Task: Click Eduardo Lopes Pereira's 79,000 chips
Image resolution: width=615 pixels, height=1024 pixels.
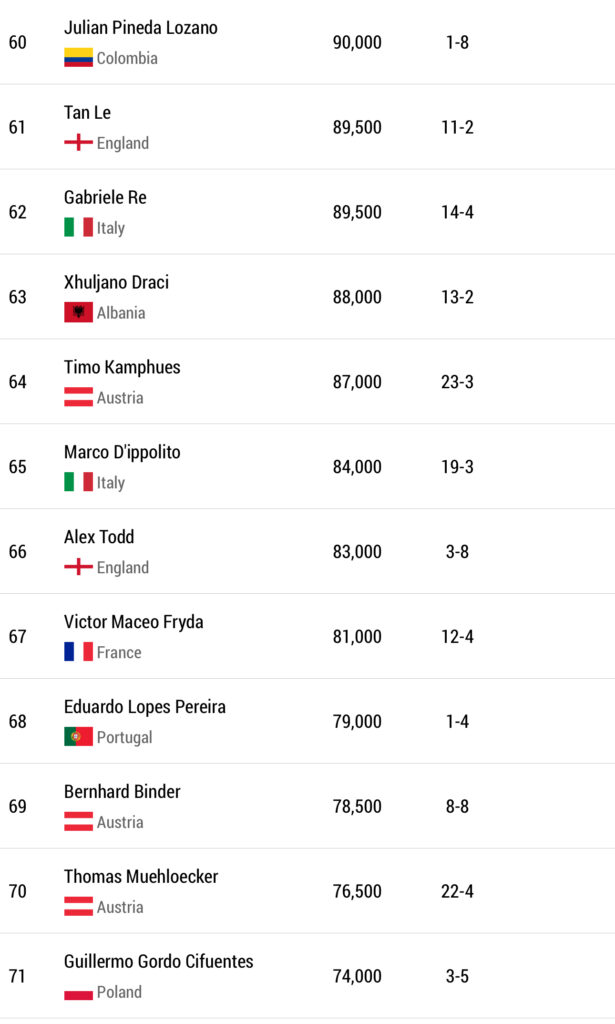Action: (x=357, y=722)
